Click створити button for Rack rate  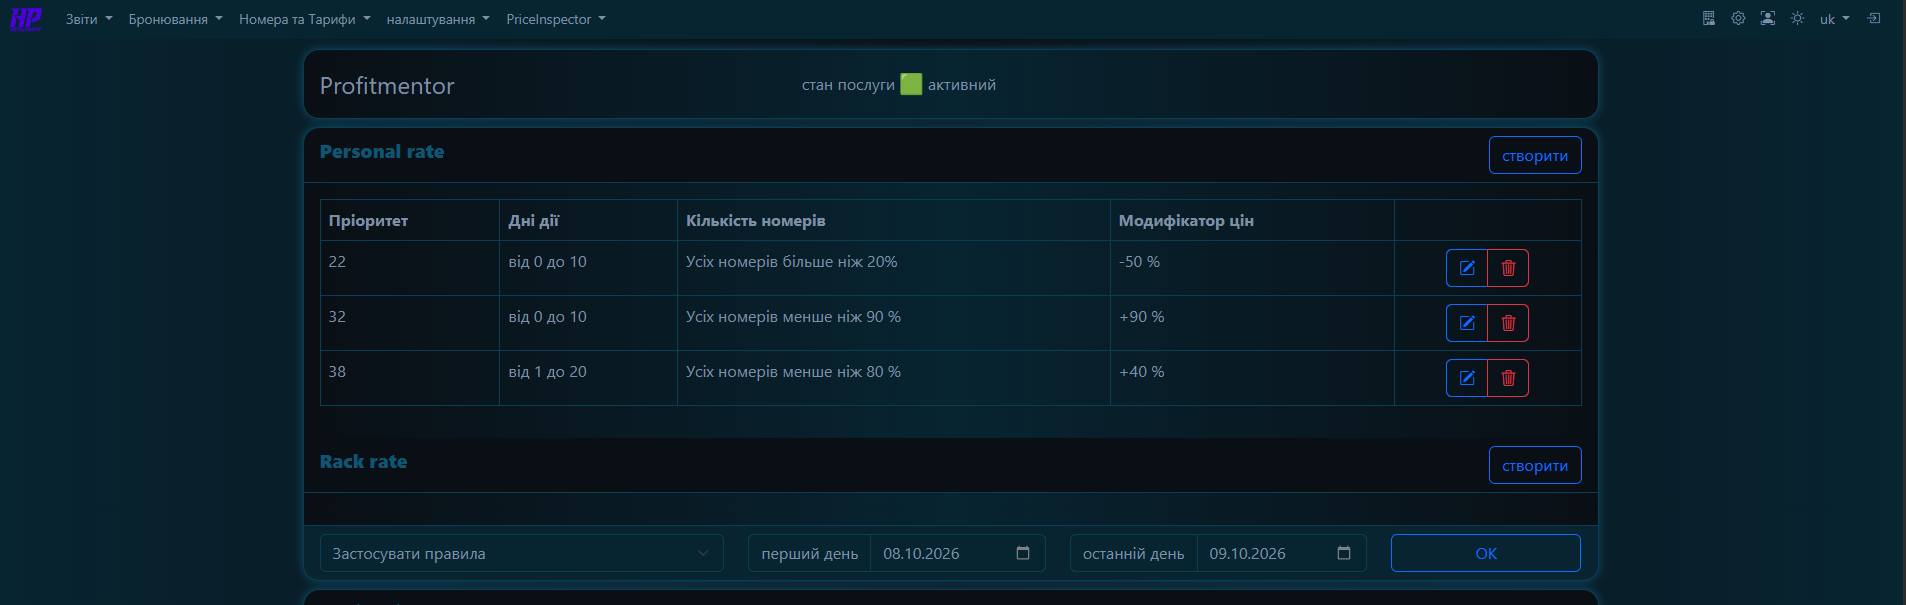click(x=1535, y=465)
